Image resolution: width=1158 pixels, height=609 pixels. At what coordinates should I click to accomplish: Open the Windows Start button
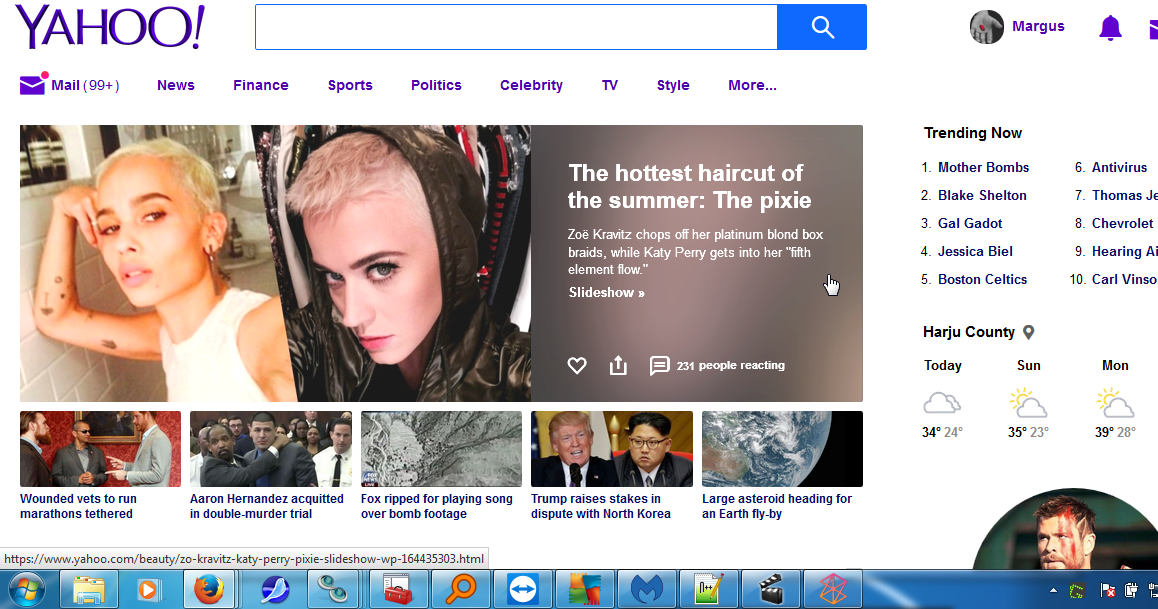tap(26, 590)
